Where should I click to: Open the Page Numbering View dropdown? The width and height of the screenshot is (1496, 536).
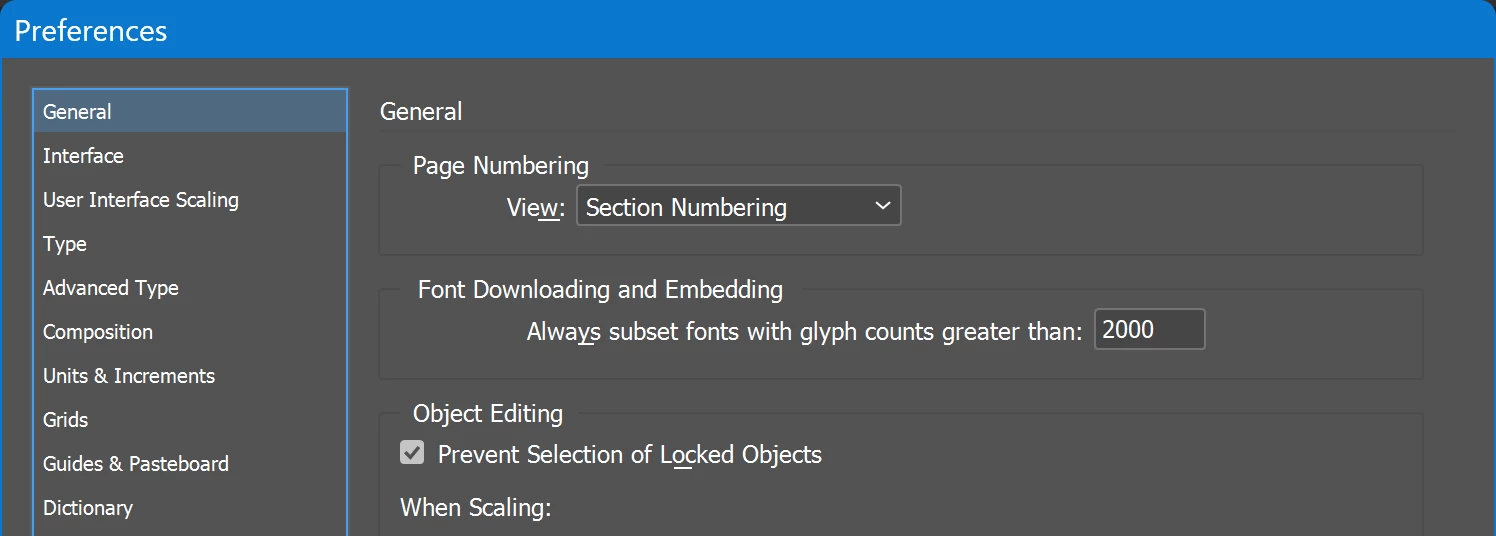[739, 206]
